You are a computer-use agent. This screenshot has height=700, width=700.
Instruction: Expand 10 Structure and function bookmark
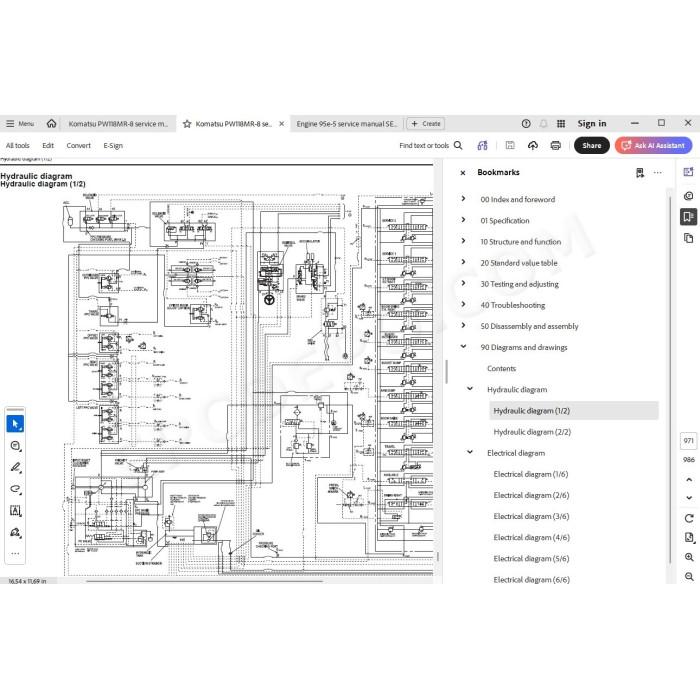tap(463, 241)
